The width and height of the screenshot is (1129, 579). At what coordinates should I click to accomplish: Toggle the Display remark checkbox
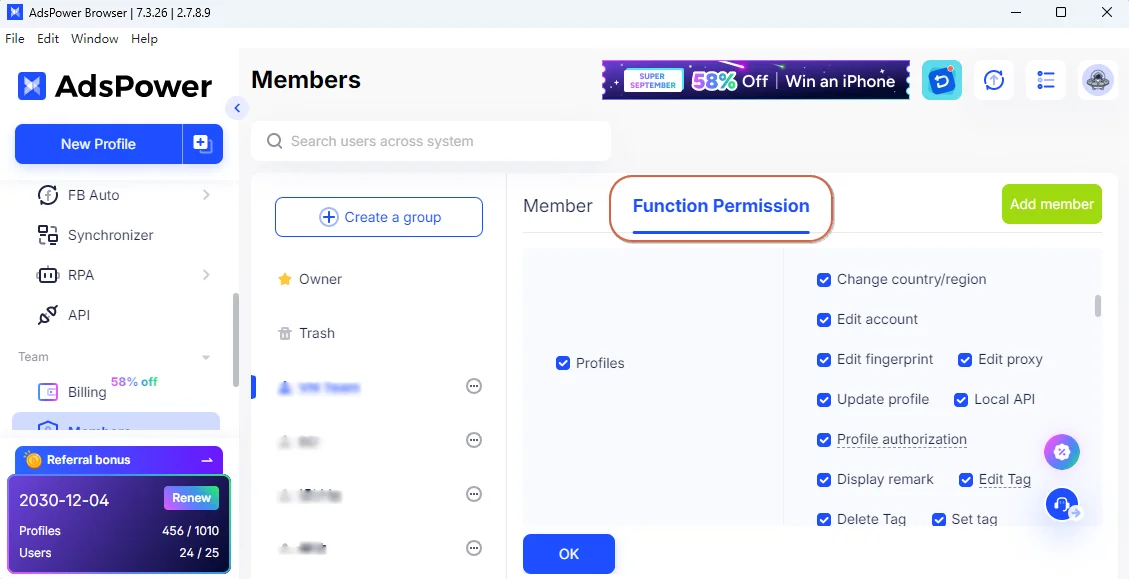pyautogui.click(x=824, y=480)
